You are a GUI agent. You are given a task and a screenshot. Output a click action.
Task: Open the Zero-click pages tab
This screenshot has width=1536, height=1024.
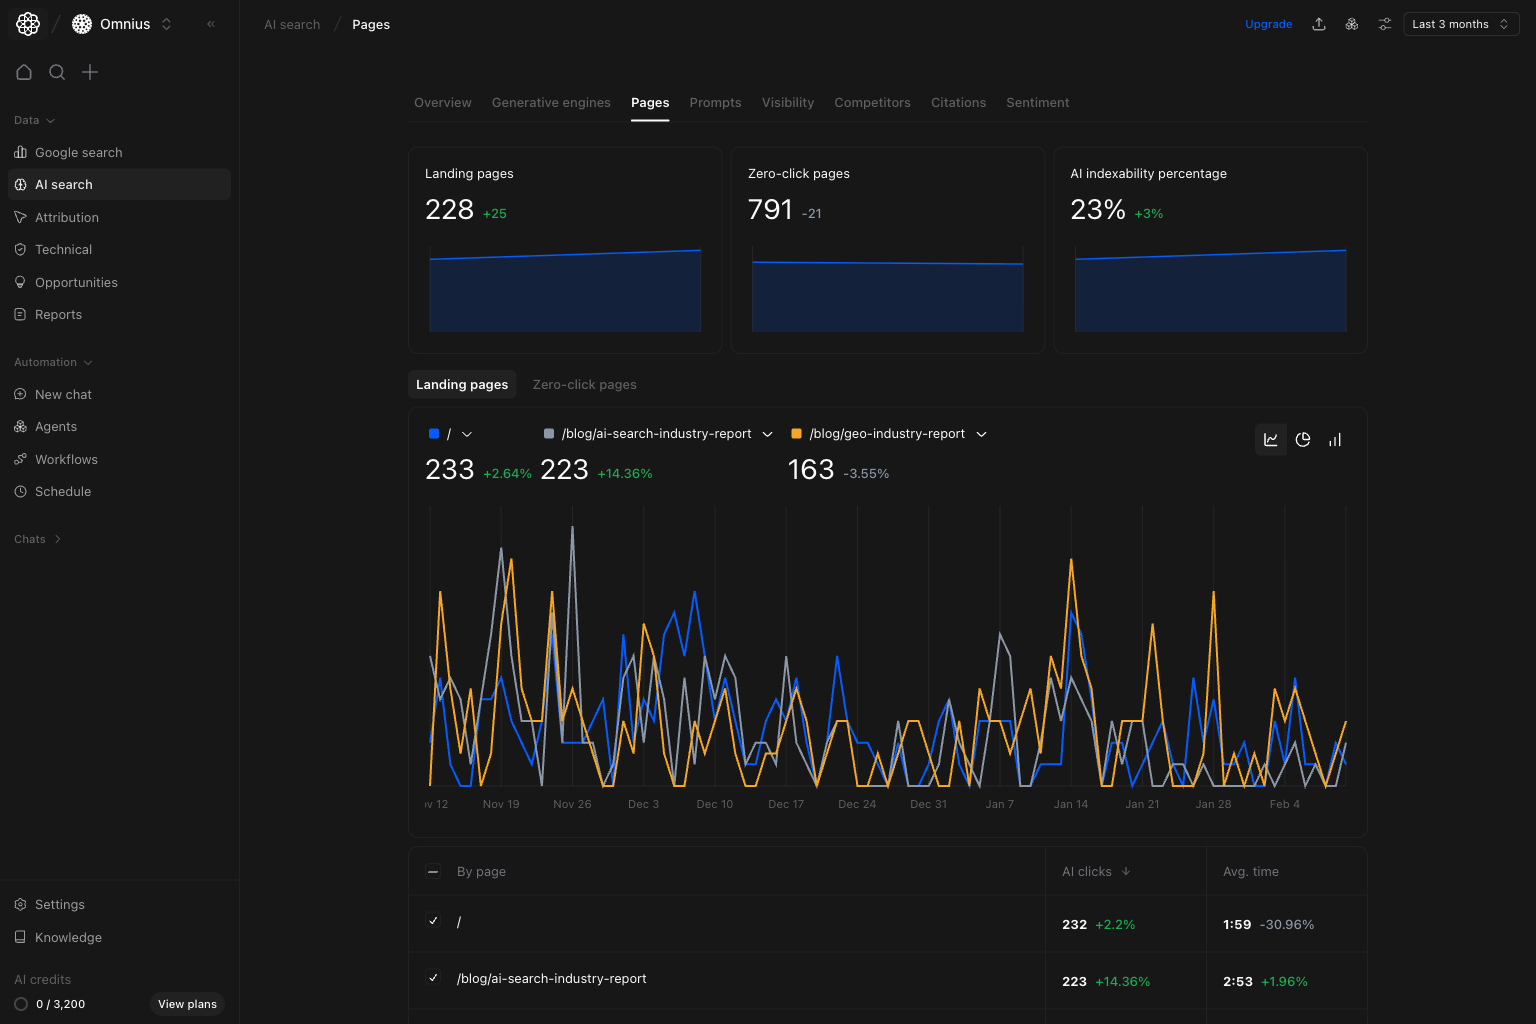(585, 384)
